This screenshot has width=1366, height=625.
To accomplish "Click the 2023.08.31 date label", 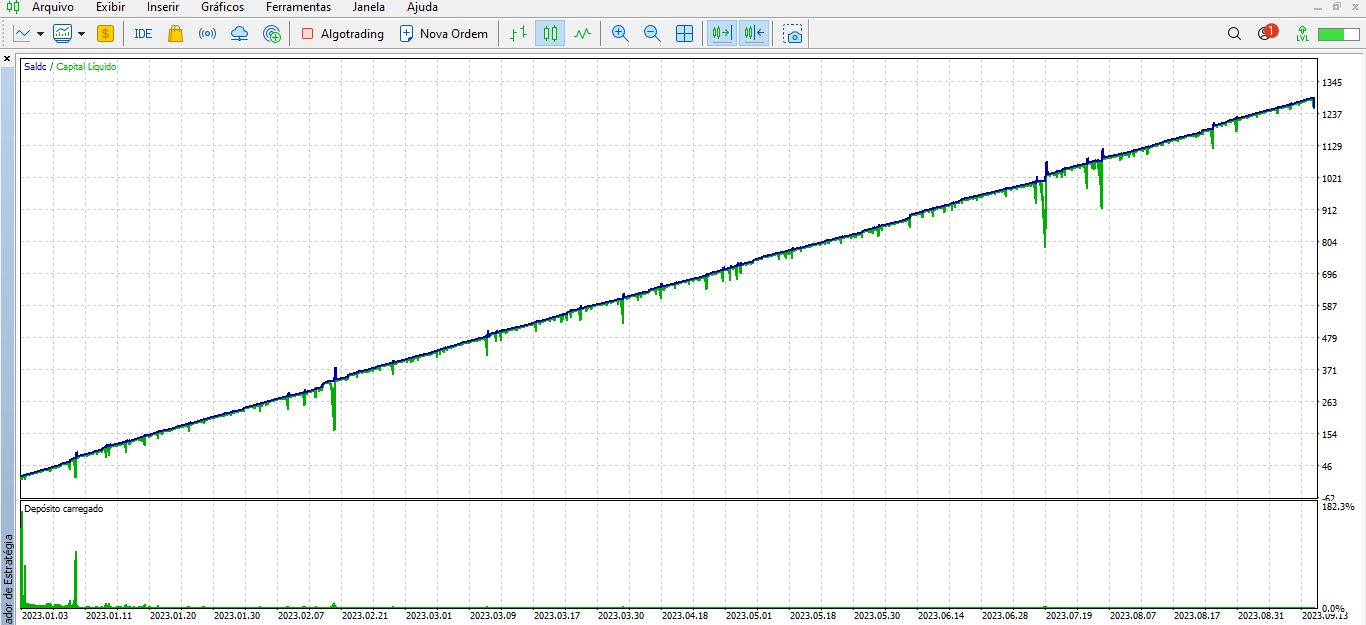I will point(1261,616).
